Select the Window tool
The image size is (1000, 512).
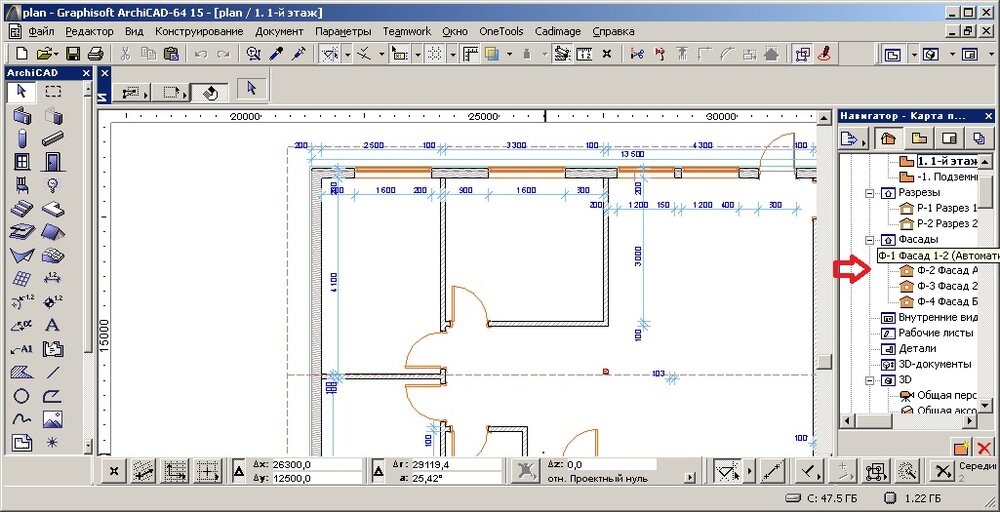coord(22,161)
